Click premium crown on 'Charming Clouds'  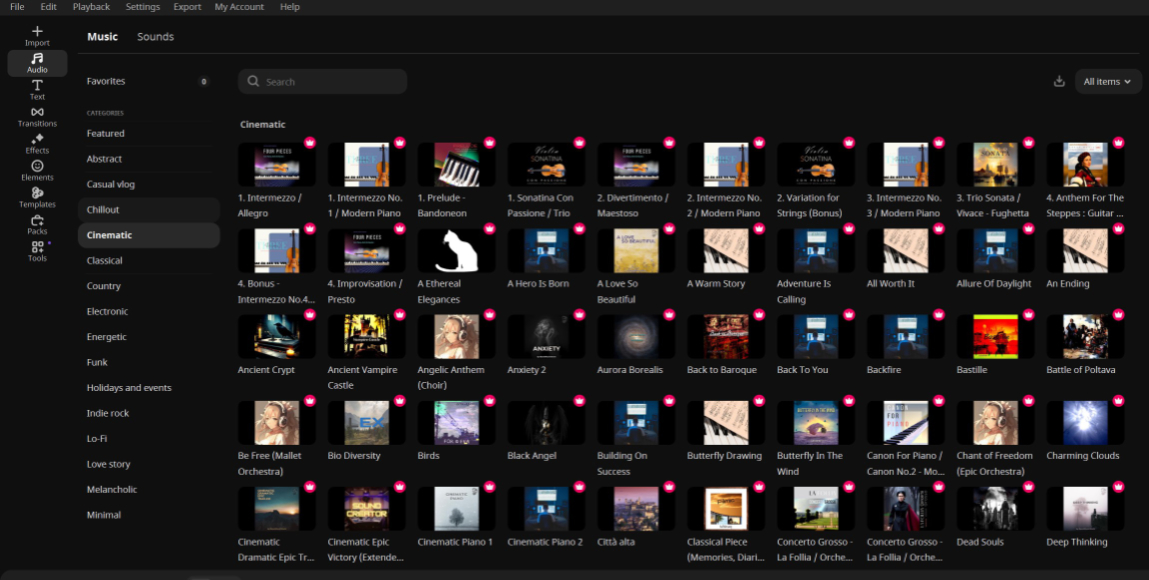[x=1118, y=401]
